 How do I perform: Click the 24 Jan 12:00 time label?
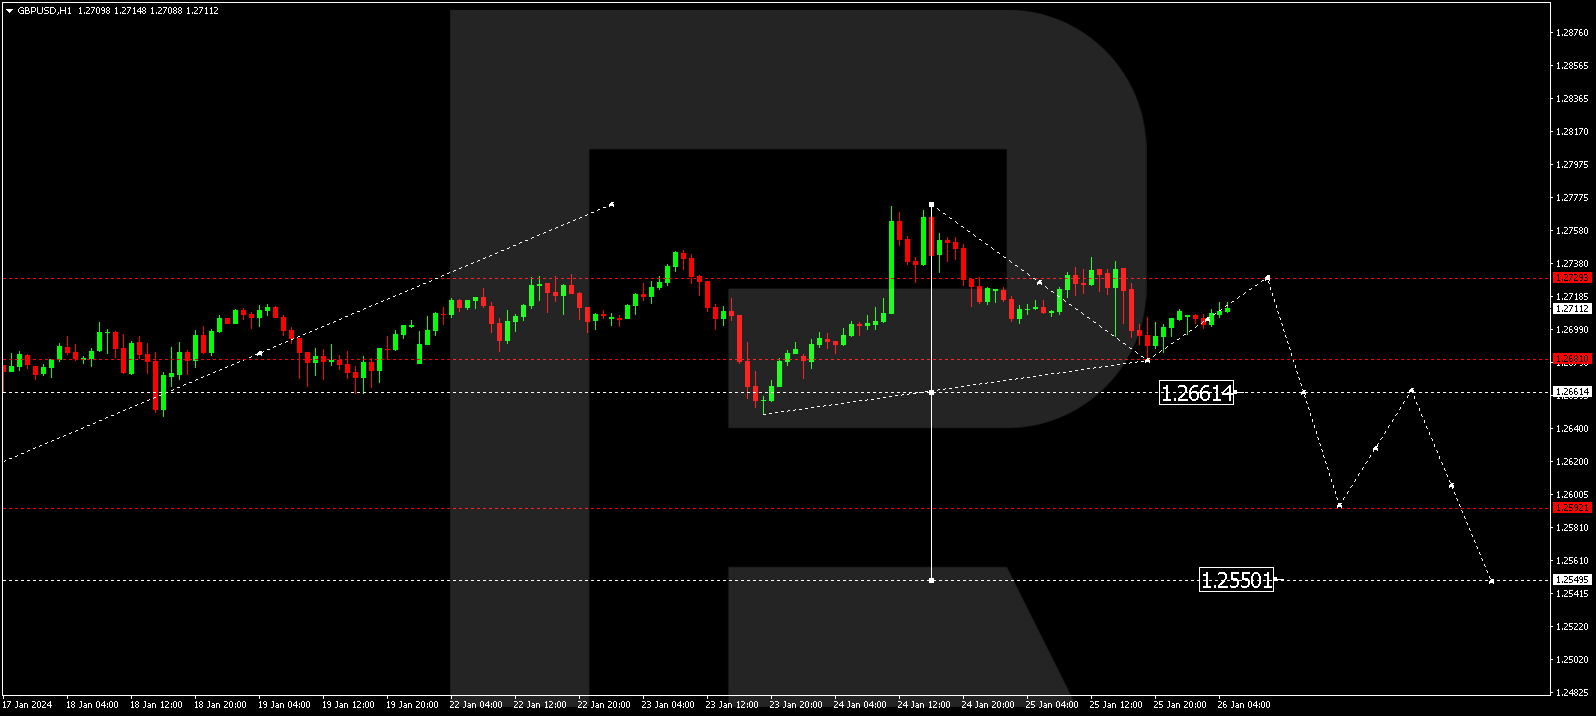(x=924, y=705)
